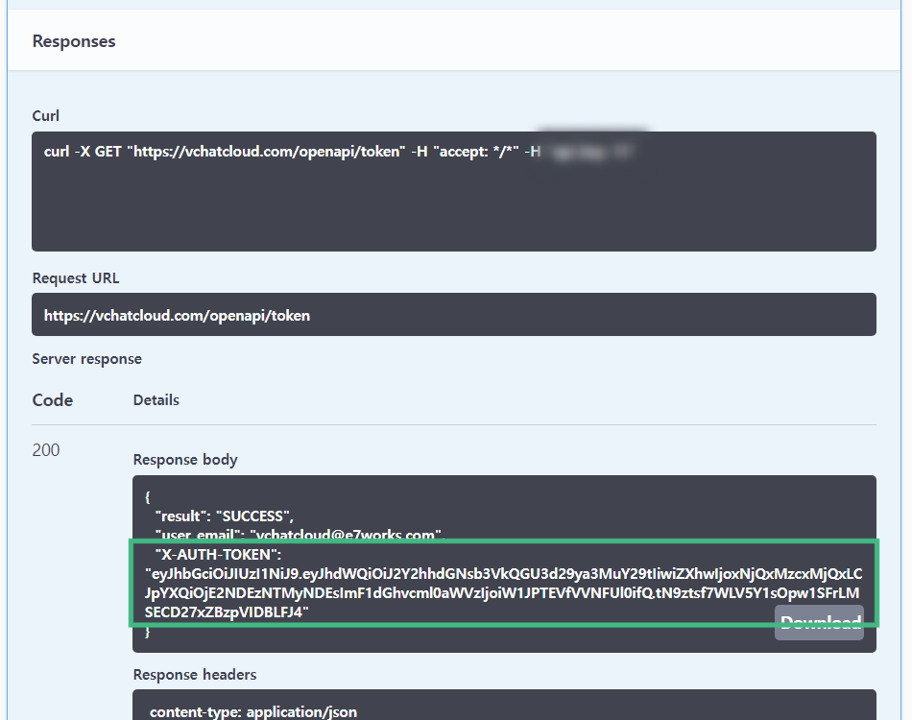The width and height of the screenshot is (912, 720).
Task: Click the 200 status code
Action: (x=46, y=450)
